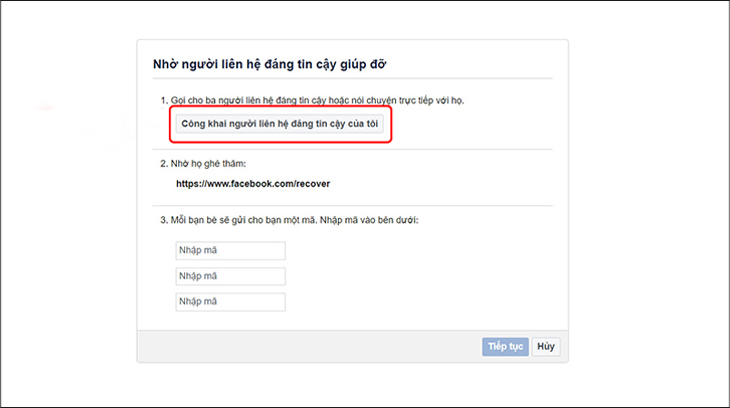The width and height of the screenshot is (730, 408).
Task: Click heading 'Nhờ người liên hệ đáng tin cậy giúp đỡ'
Action: 270,64
